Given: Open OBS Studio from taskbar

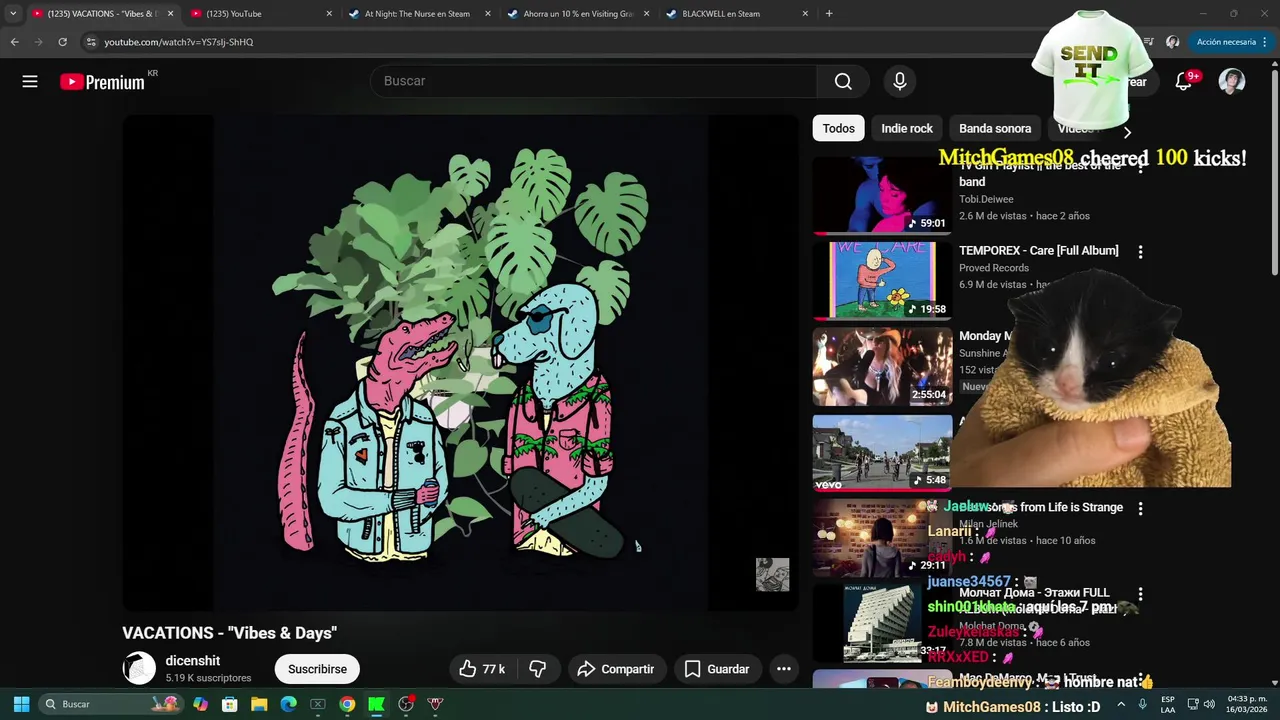Looking at the screenshot, I should click(406, 704).
